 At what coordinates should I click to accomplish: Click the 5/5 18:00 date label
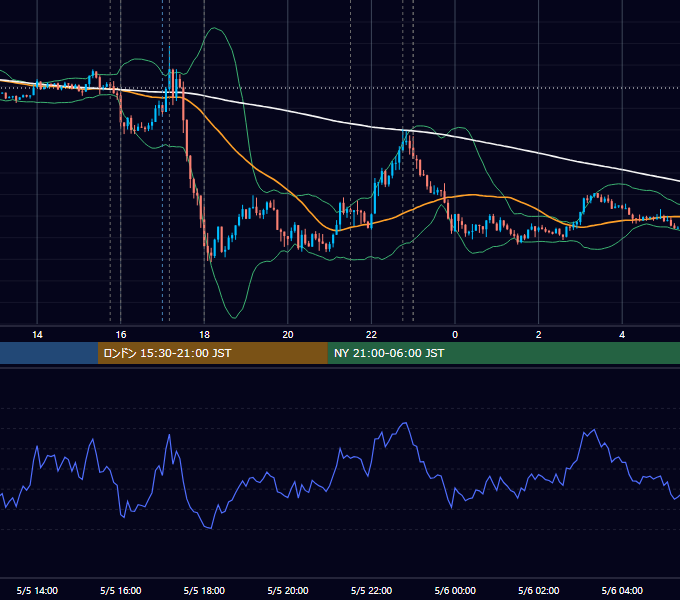pyautogui.click(x=204, y=590)
